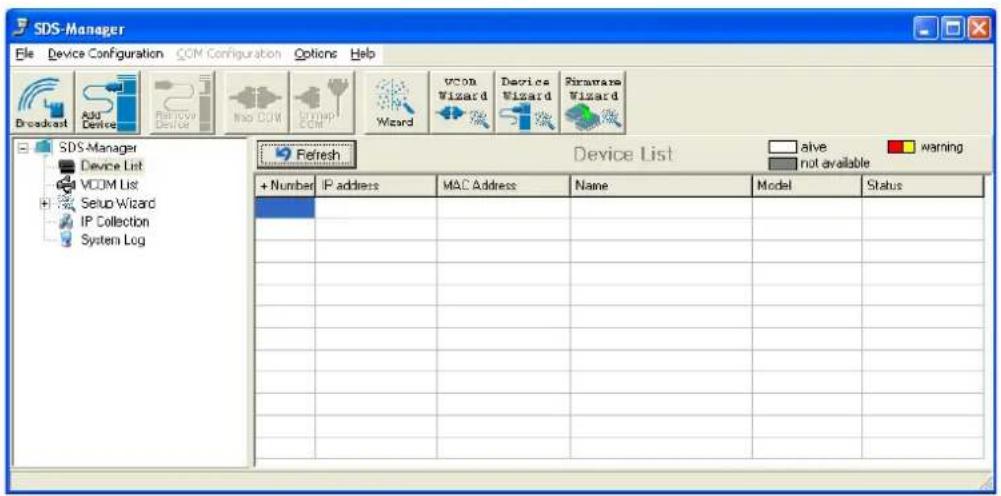Image resolution: width=1001 pixels, height=496 pixels.
Task: Launch the Wizard toolbar icon
Action: pyautogui.click(x=396, y=101)
